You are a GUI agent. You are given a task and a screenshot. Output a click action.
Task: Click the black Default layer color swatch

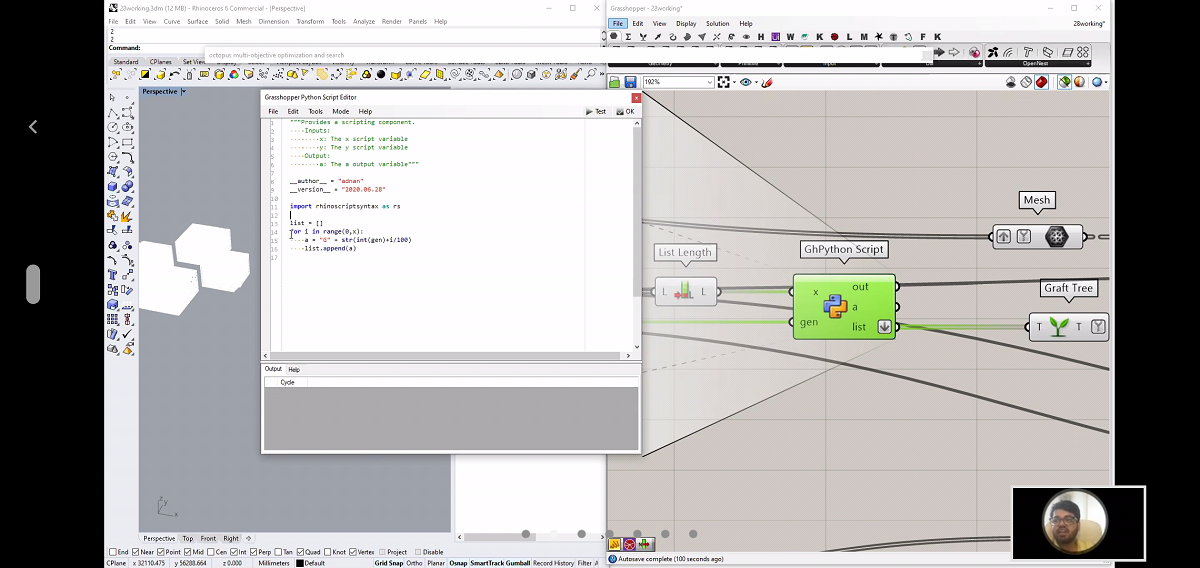300,563
